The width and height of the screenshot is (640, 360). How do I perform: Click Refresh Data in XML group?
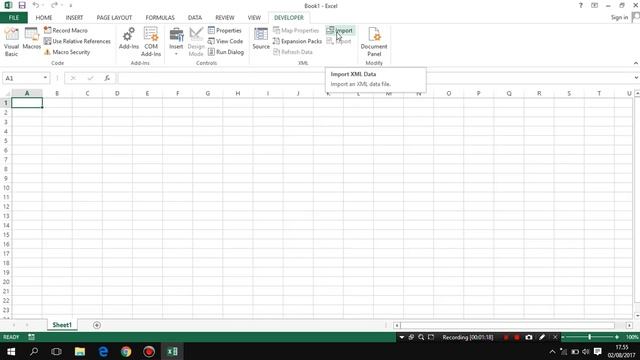(293, 52)
